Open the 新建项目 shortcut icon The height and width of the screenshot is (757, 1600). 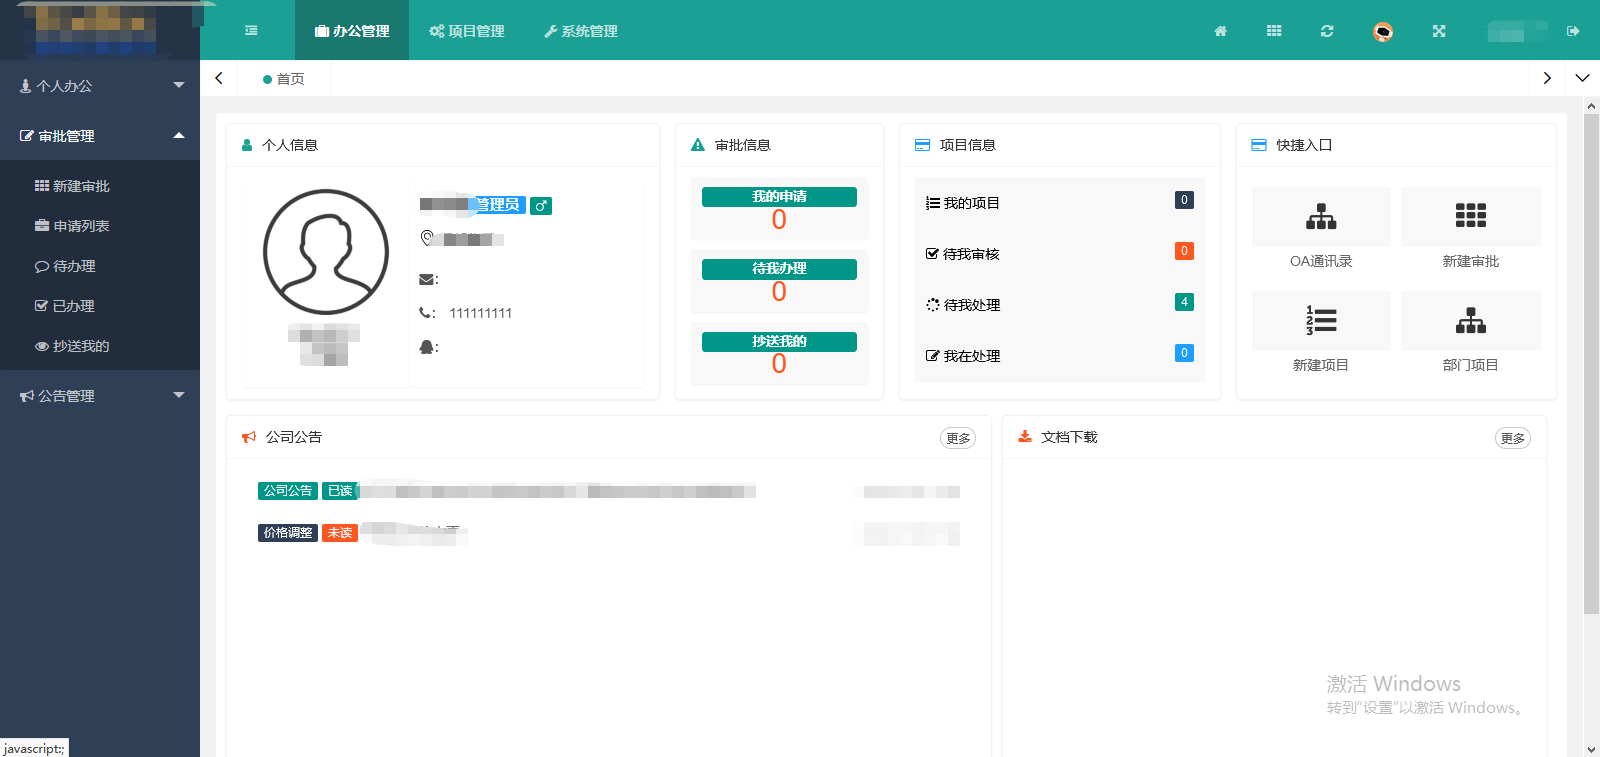[1321, 320]
